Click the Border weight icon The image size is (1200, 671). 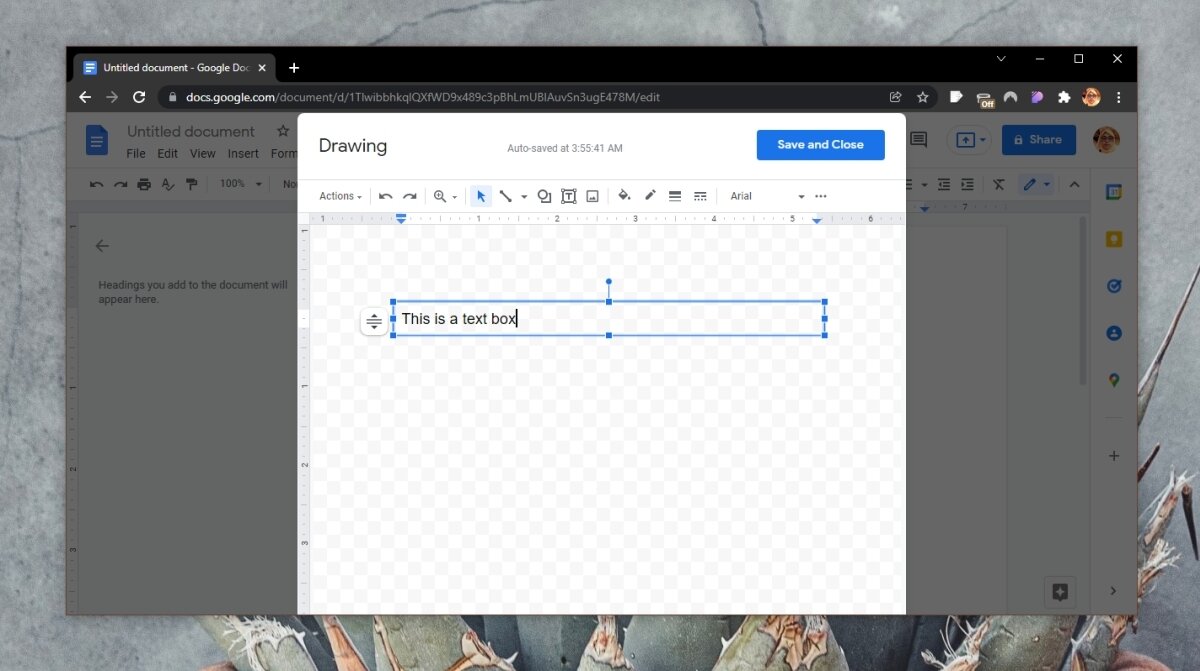click(x=675, y=195)
